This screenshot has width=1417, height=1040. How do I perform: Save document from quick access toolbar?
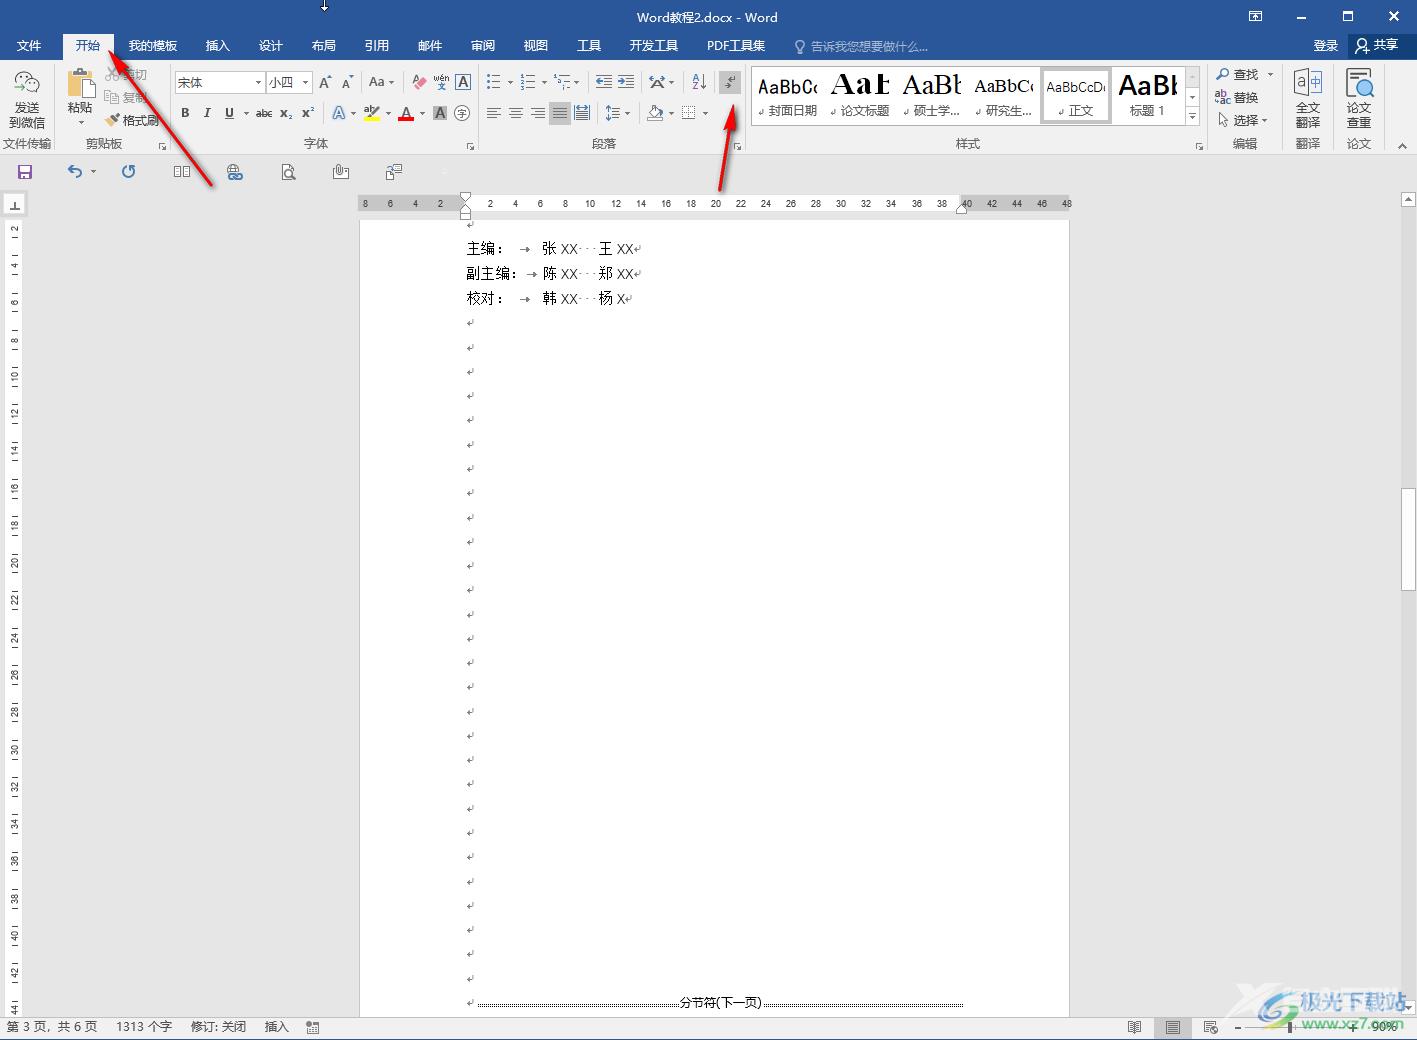(25, 172)
